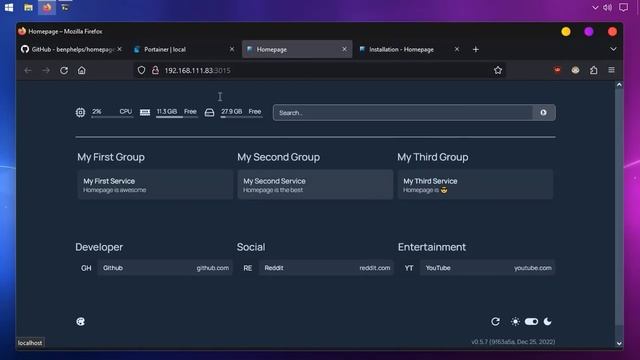Click the purple maximize window button
640x360 pixels.
tap(589, 31)
